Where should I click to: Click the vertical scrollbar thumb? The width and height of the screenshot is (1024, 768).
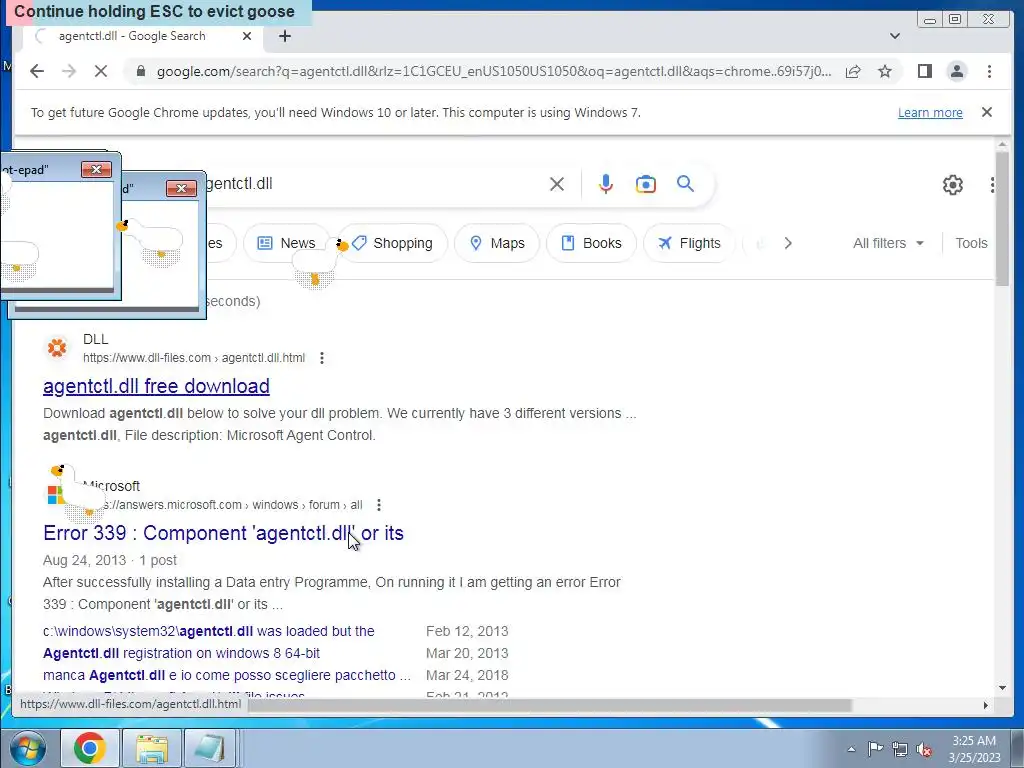[1002, 217]
